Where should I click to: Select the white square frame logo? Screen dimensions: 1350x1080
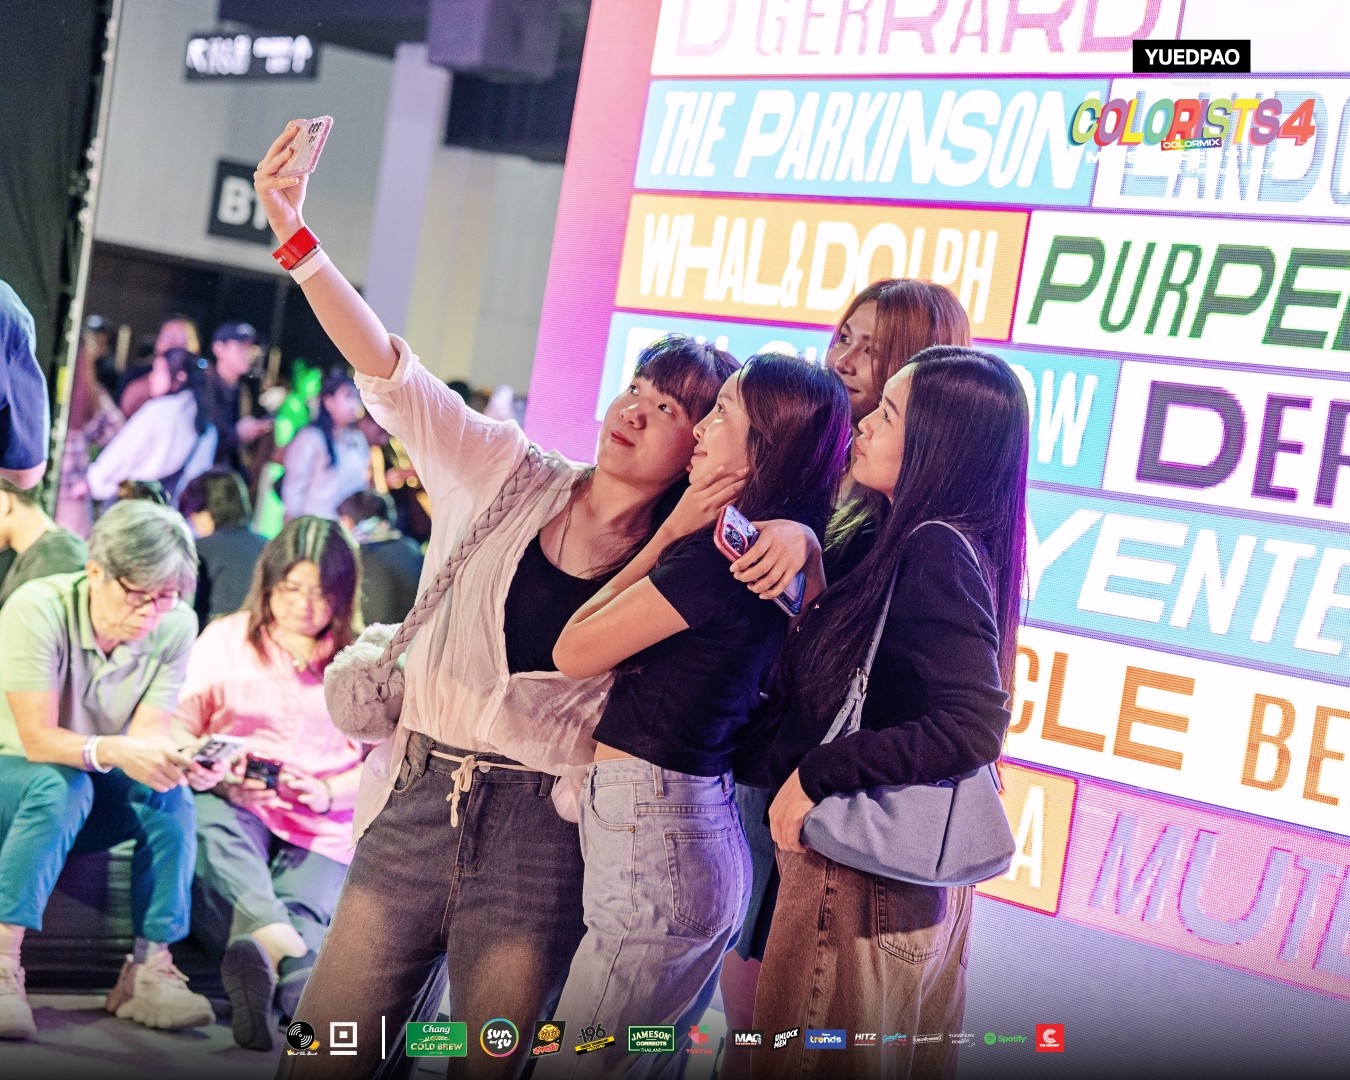343,1037
